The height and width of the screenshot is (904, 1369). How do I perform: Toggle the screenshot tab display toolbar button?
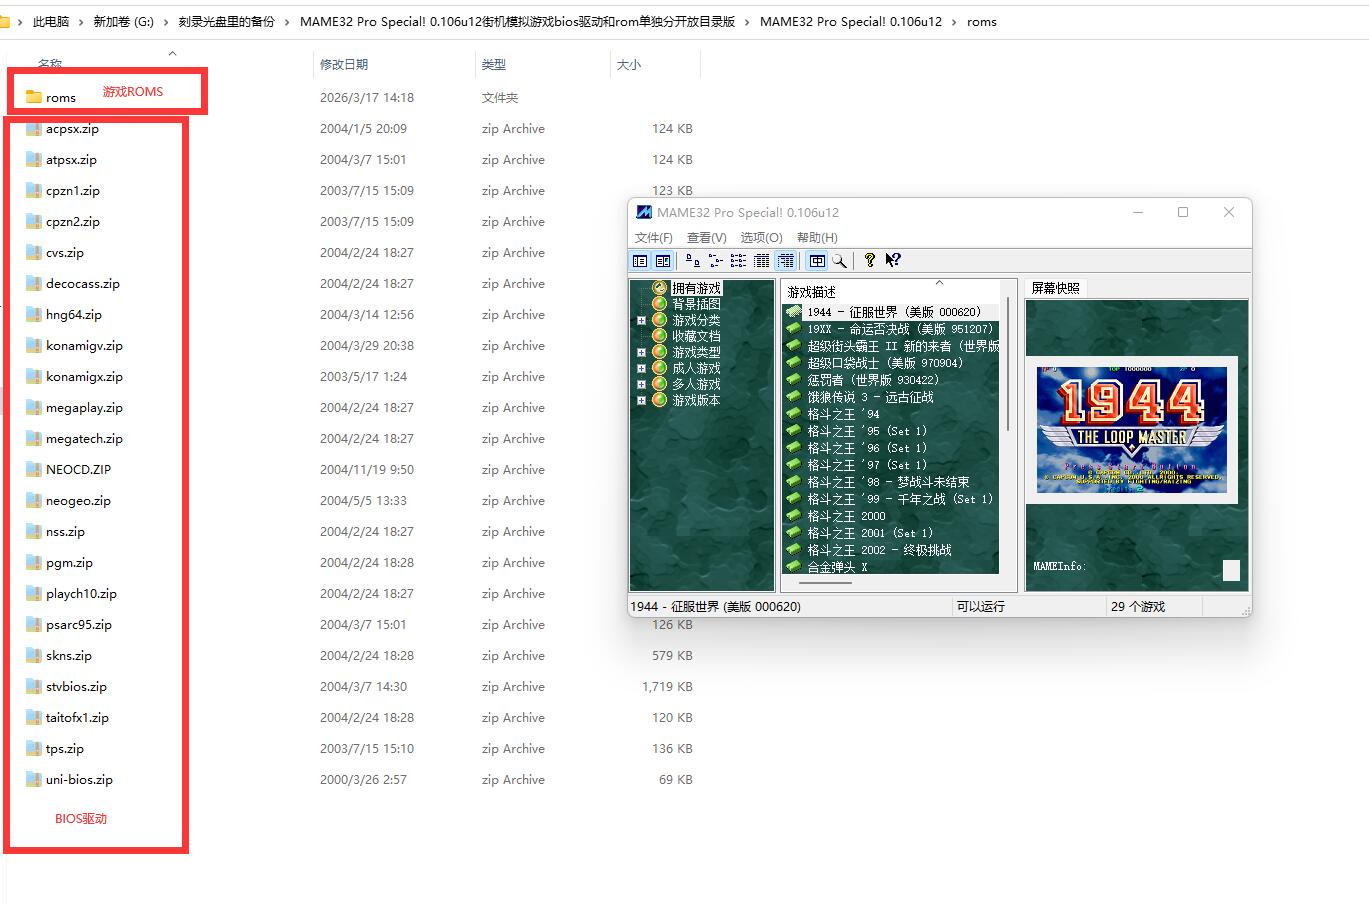[817, 261]
